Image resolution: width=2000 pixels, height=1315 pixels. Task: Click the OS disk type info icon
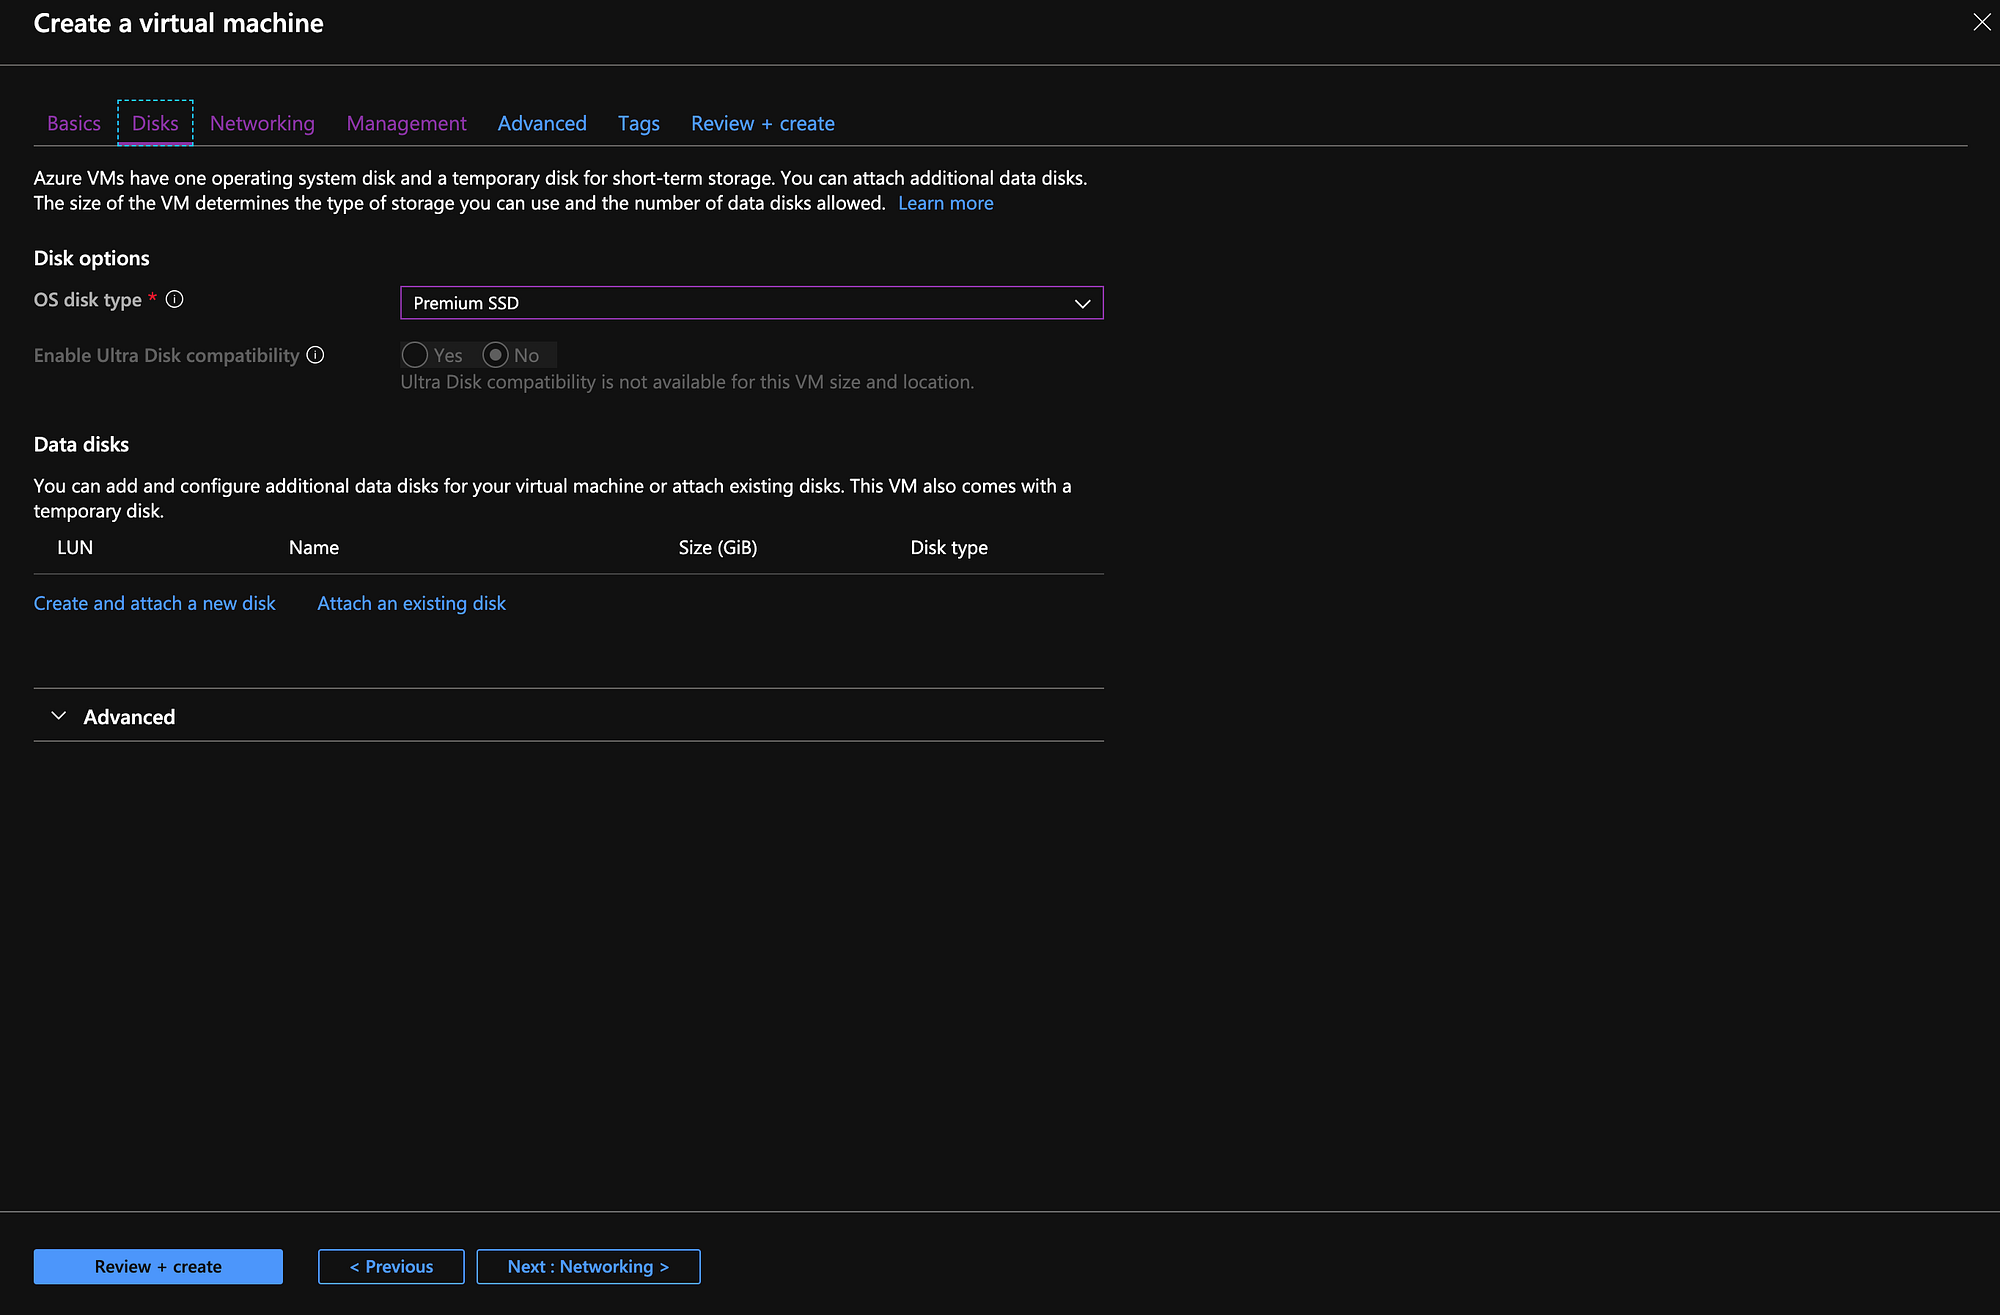pyautogui.click(x=174, y=299)
